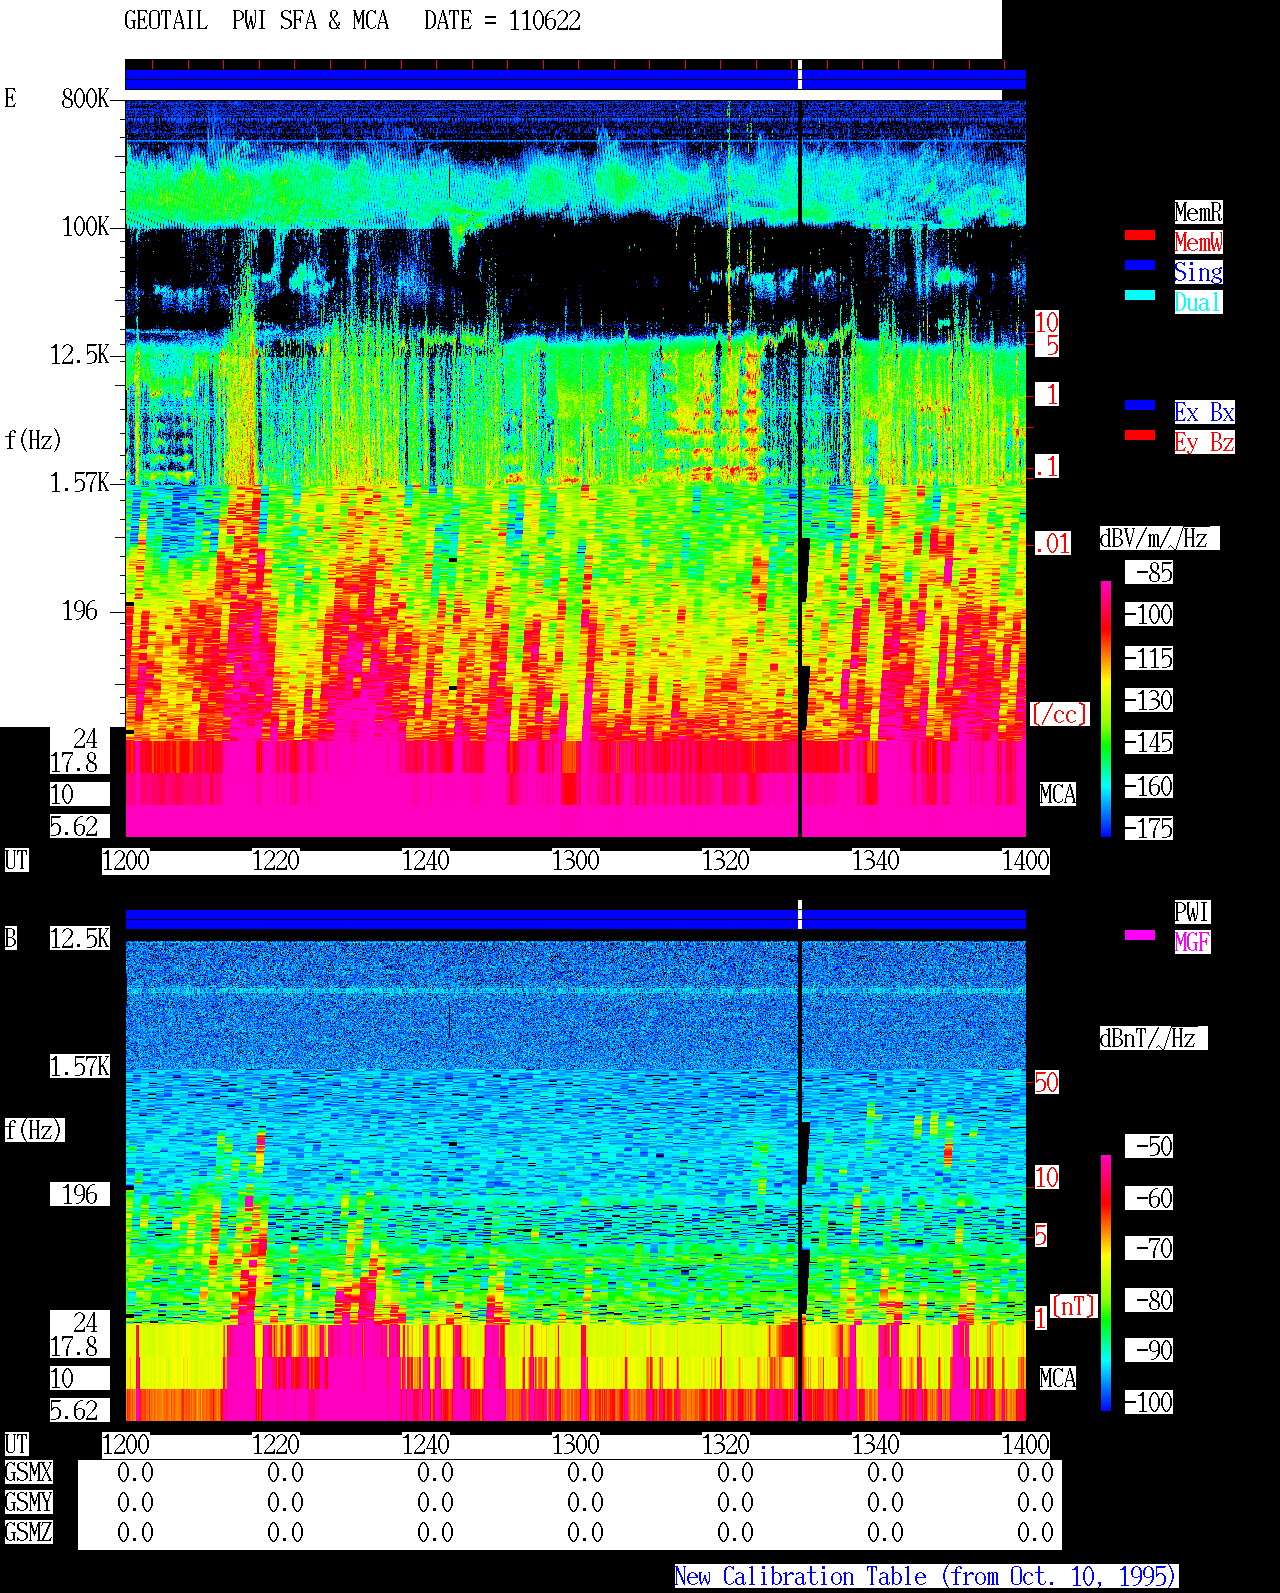Click the magenta MGF legend swatch
This screenshot has height=1593, width=1280.
(1140, 935)
